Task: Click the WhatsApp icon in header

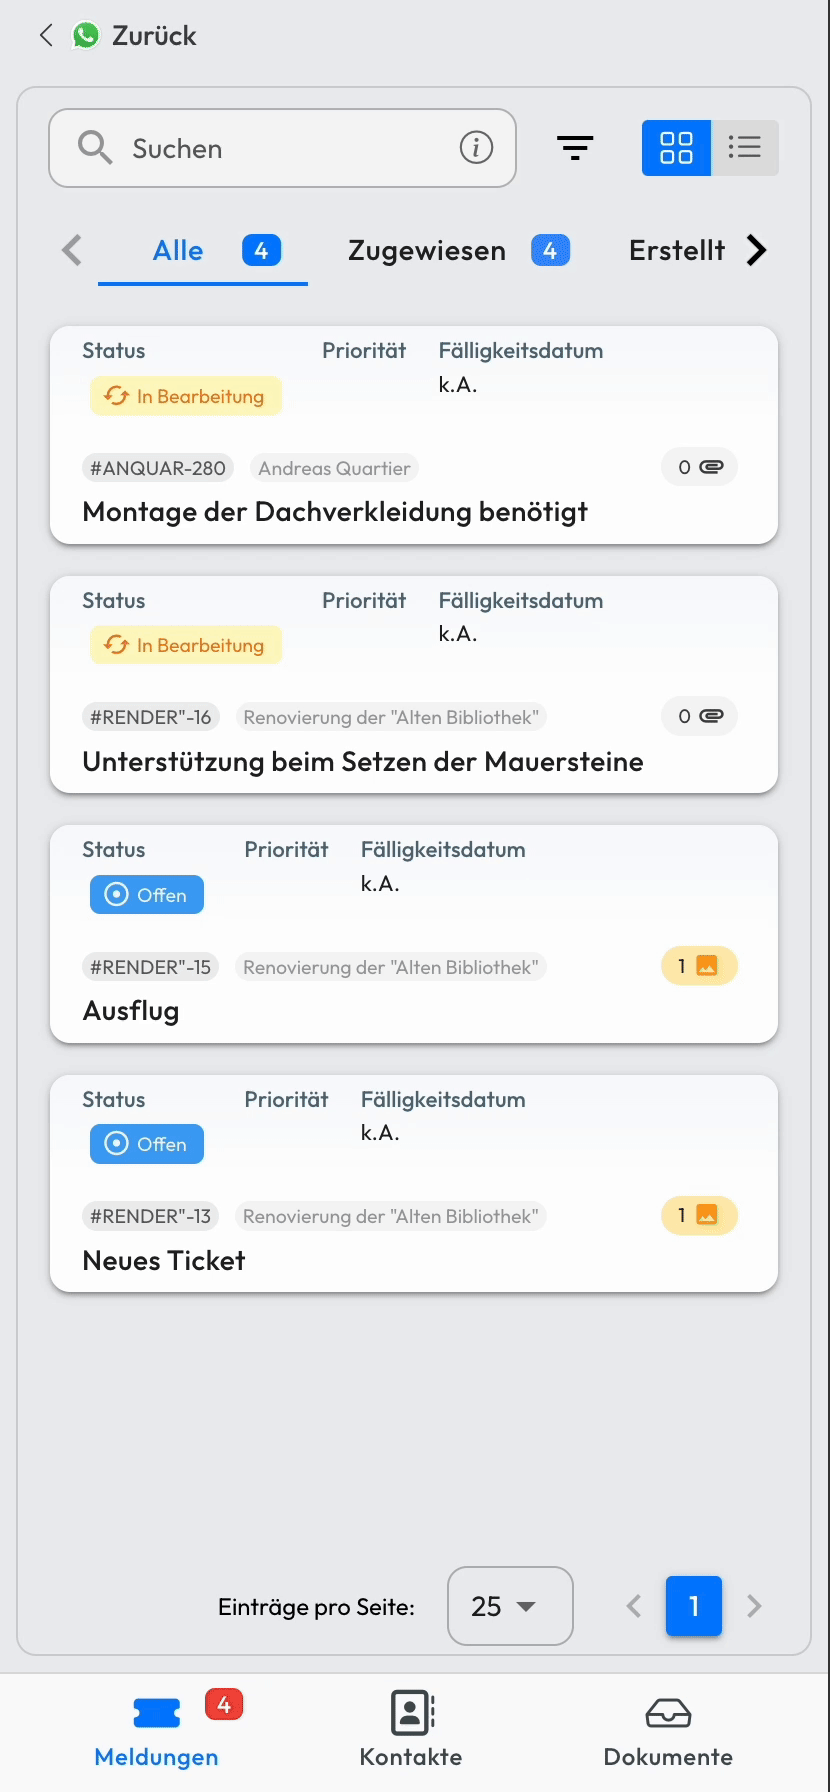Action: 86,36
